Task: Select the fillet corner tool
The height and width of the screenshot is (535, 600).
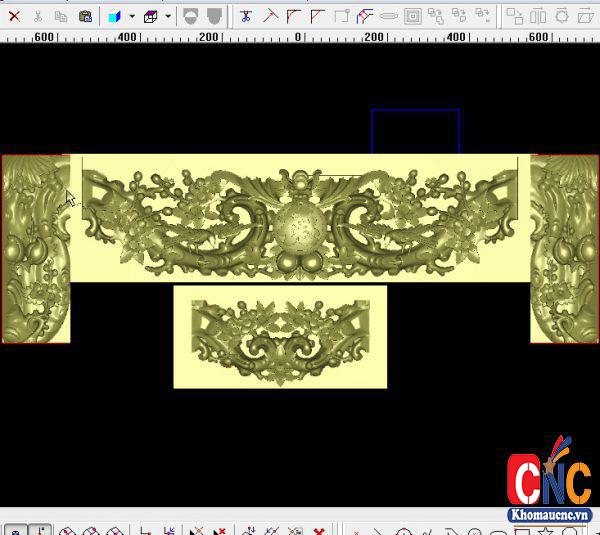Action: pyautogui.click(x=294, y=16)
